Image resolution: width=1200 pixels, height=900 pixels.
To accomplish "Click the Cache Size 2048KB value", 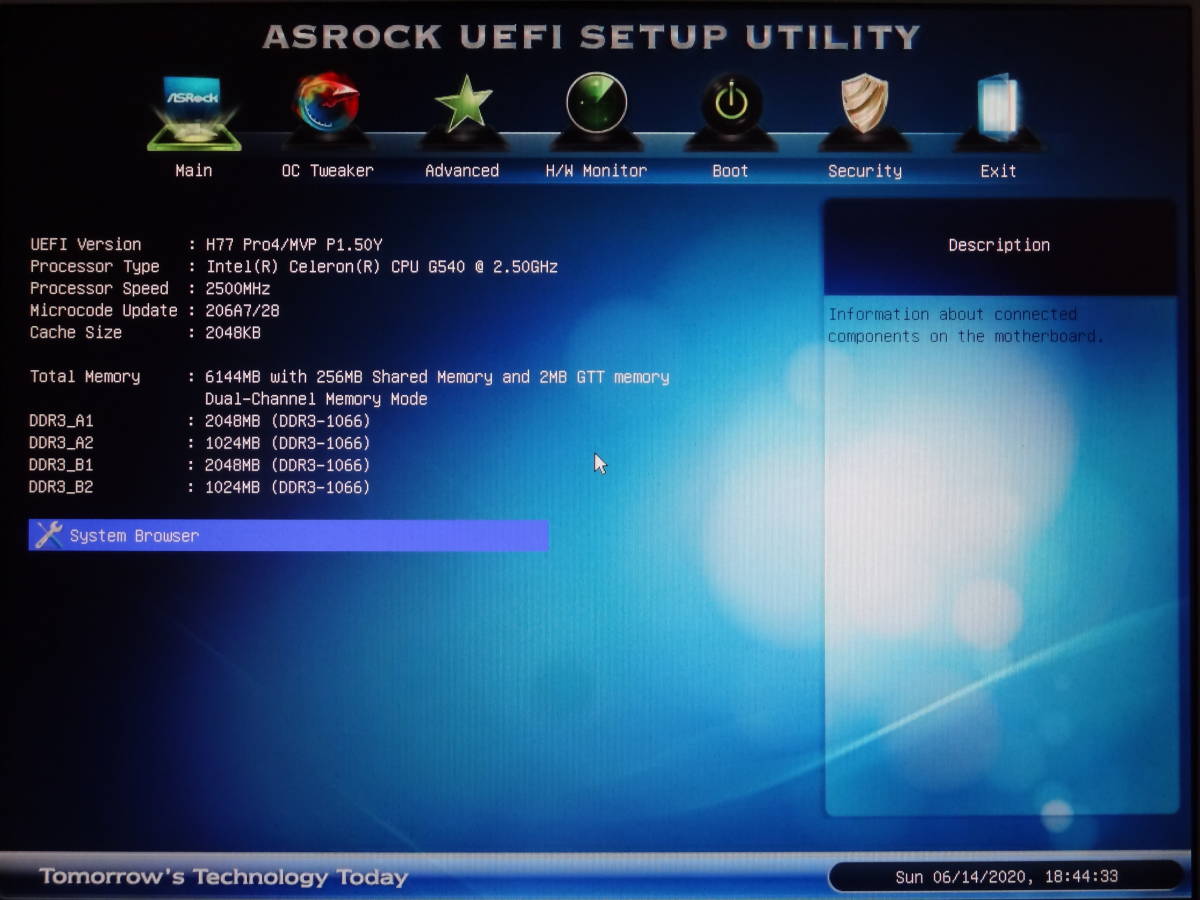I will 233,333.
